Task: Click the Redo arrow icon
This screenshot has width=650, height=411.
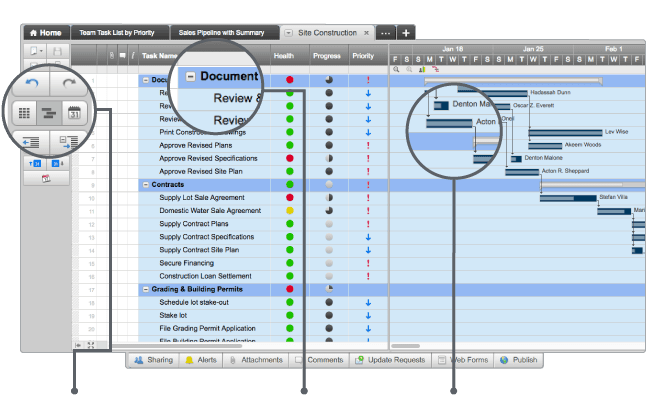Action: (x=69, y=88)
